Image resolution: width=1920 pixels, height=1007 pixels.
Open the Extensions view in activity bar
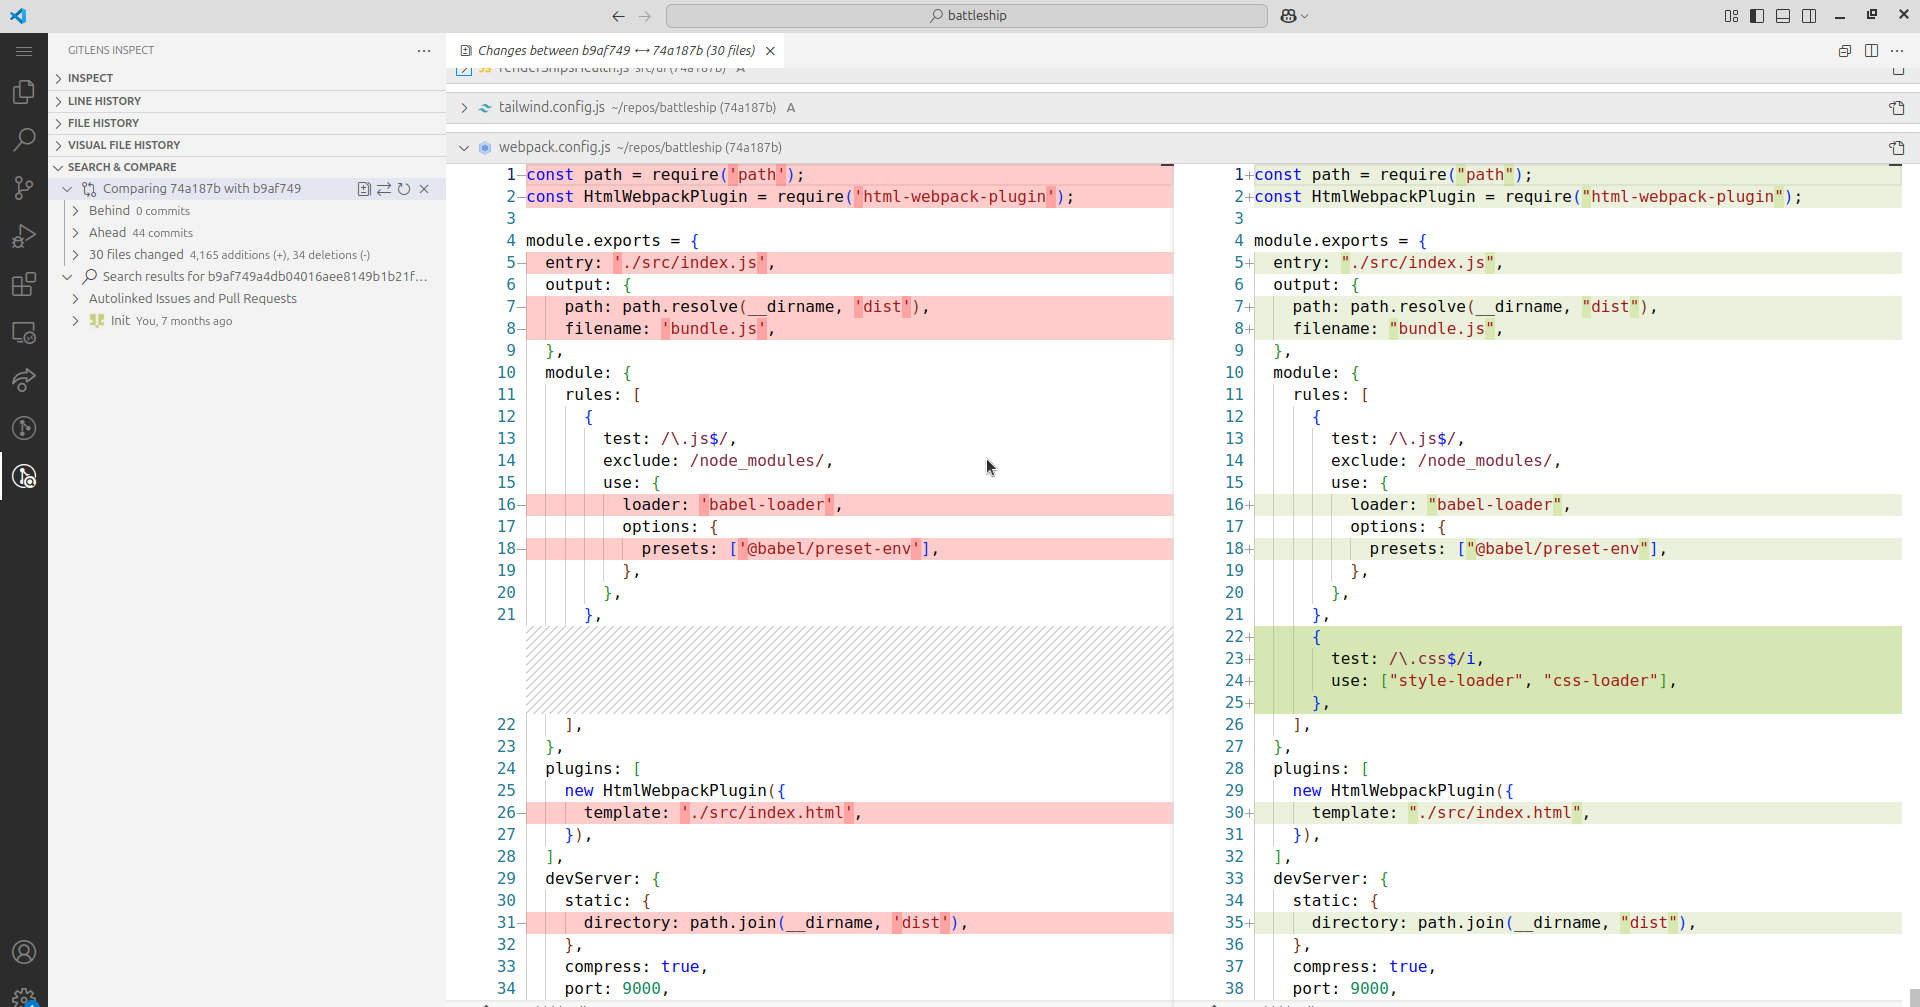tap(23, 285)
